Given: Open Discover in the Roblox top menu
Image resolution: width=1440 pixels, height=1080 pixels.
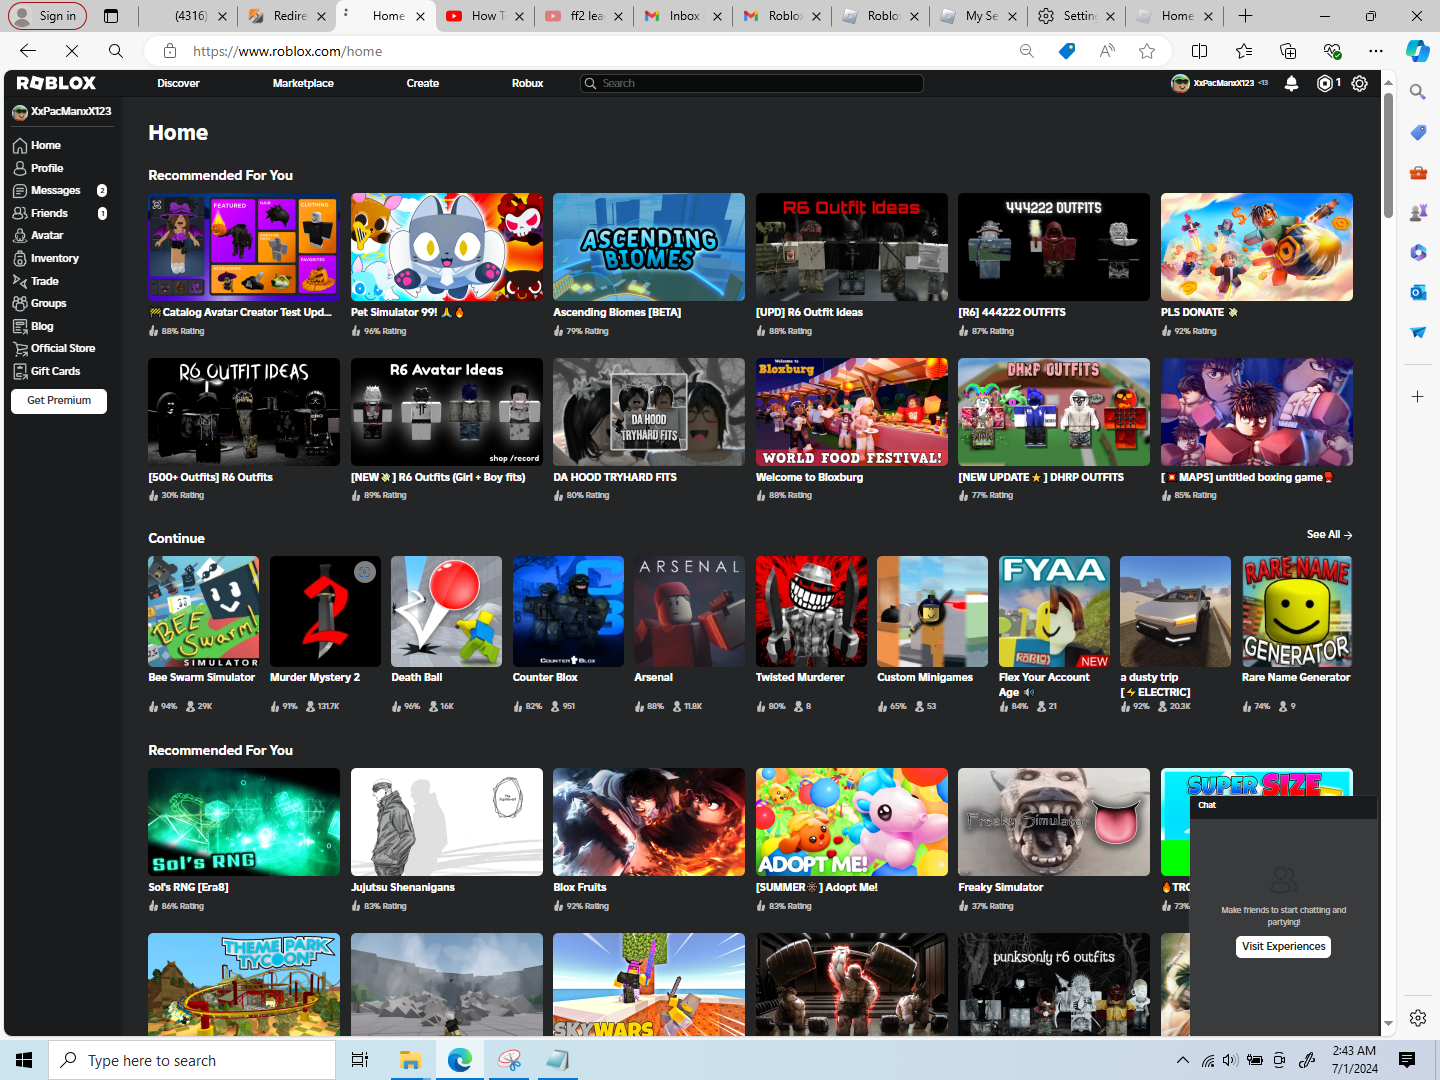Looking at the screenshot, I should 178,83.
